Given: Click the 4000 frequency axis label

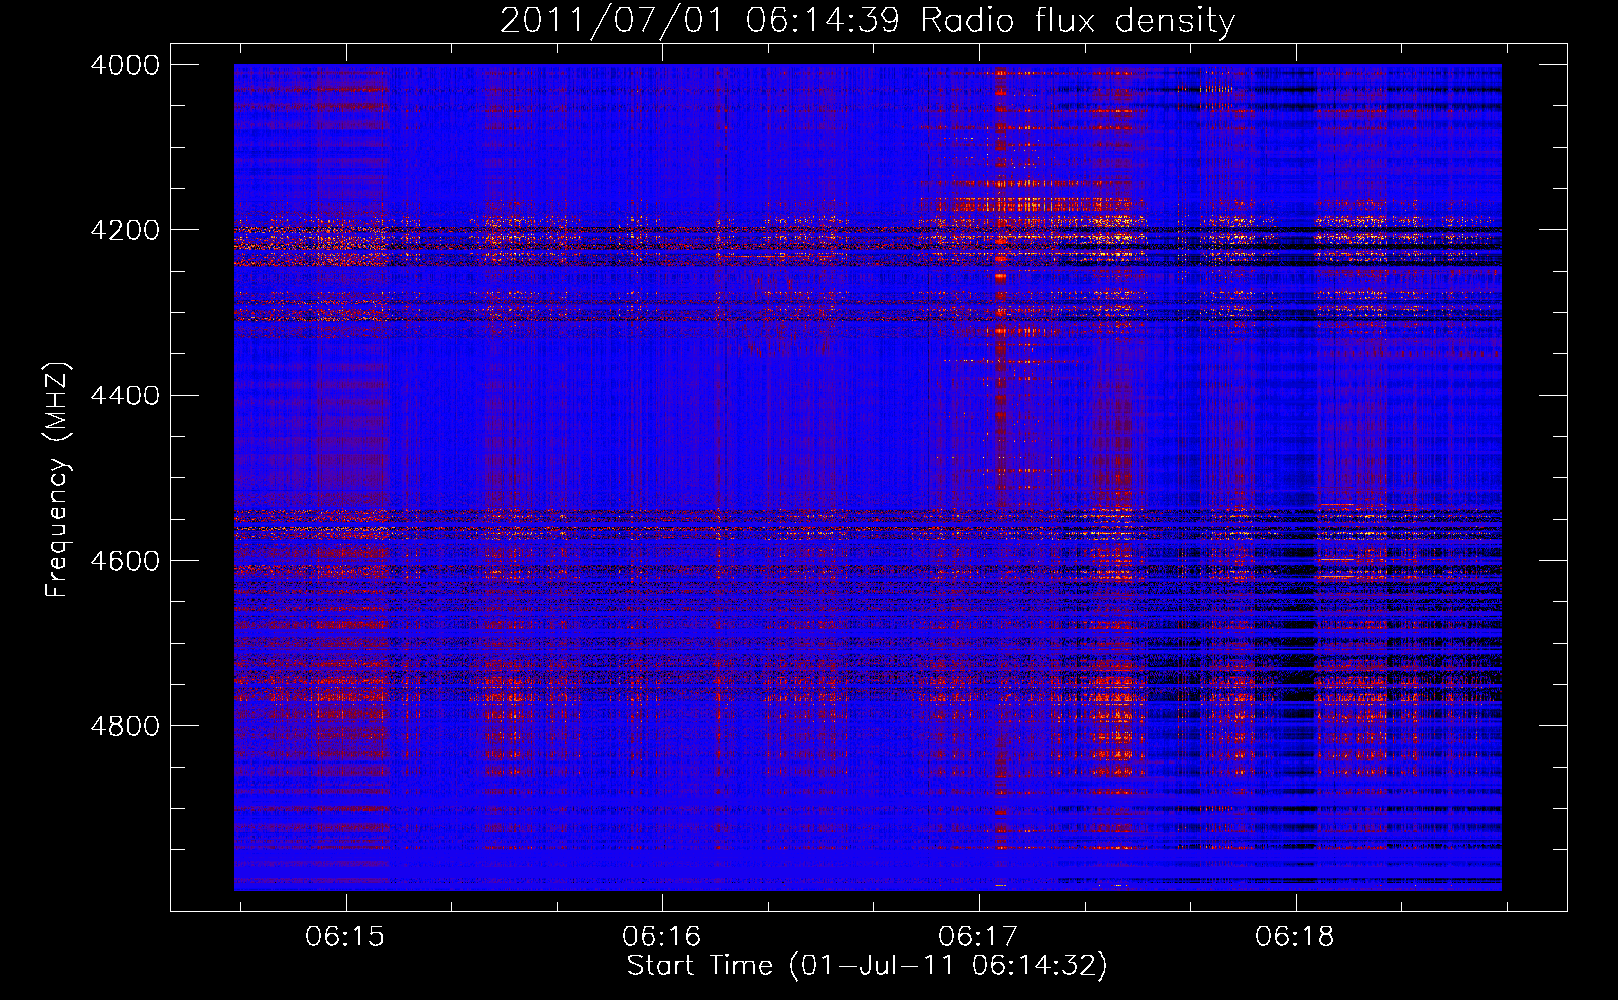Looking at the screenshot, I should coord(125,65).
